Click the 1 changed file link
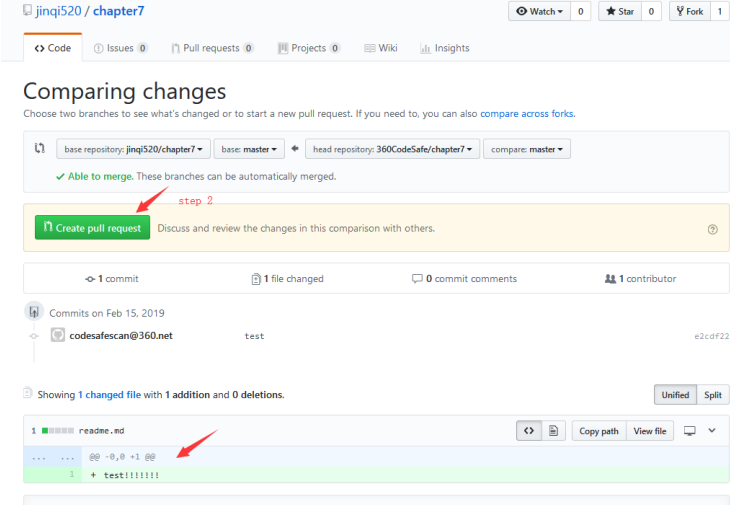 (109, 395)
